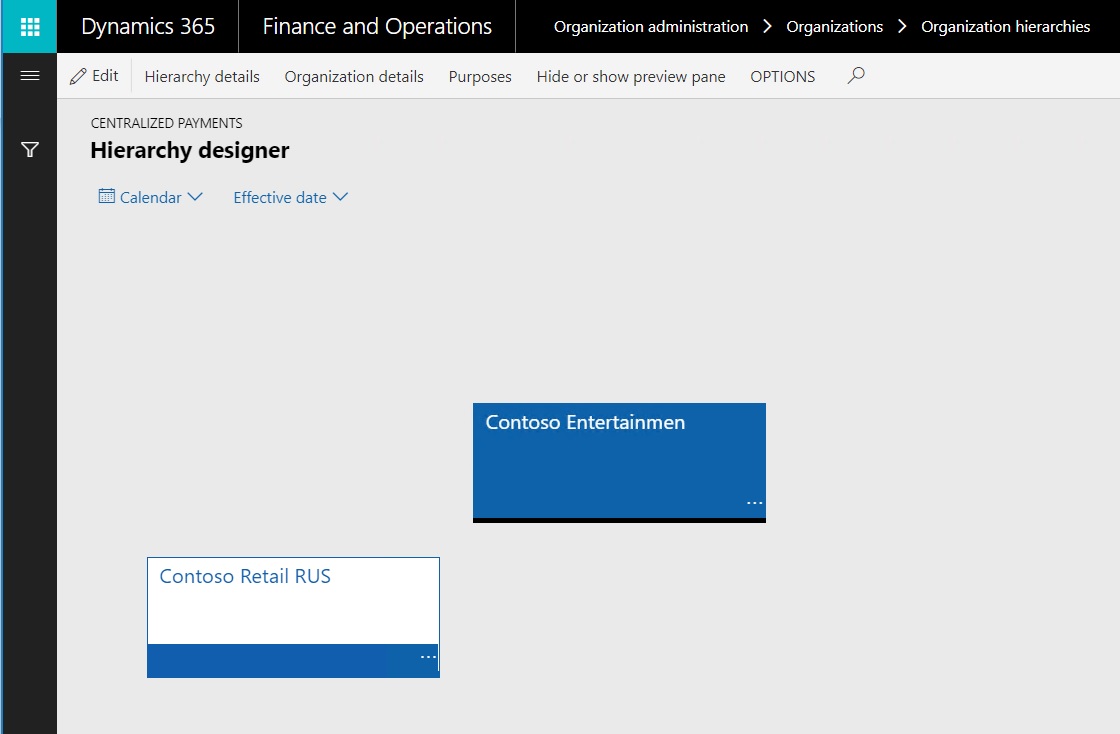Click Finance and Operations header link
Viewport: 1120px width, 734px height.
click(377, 26)
